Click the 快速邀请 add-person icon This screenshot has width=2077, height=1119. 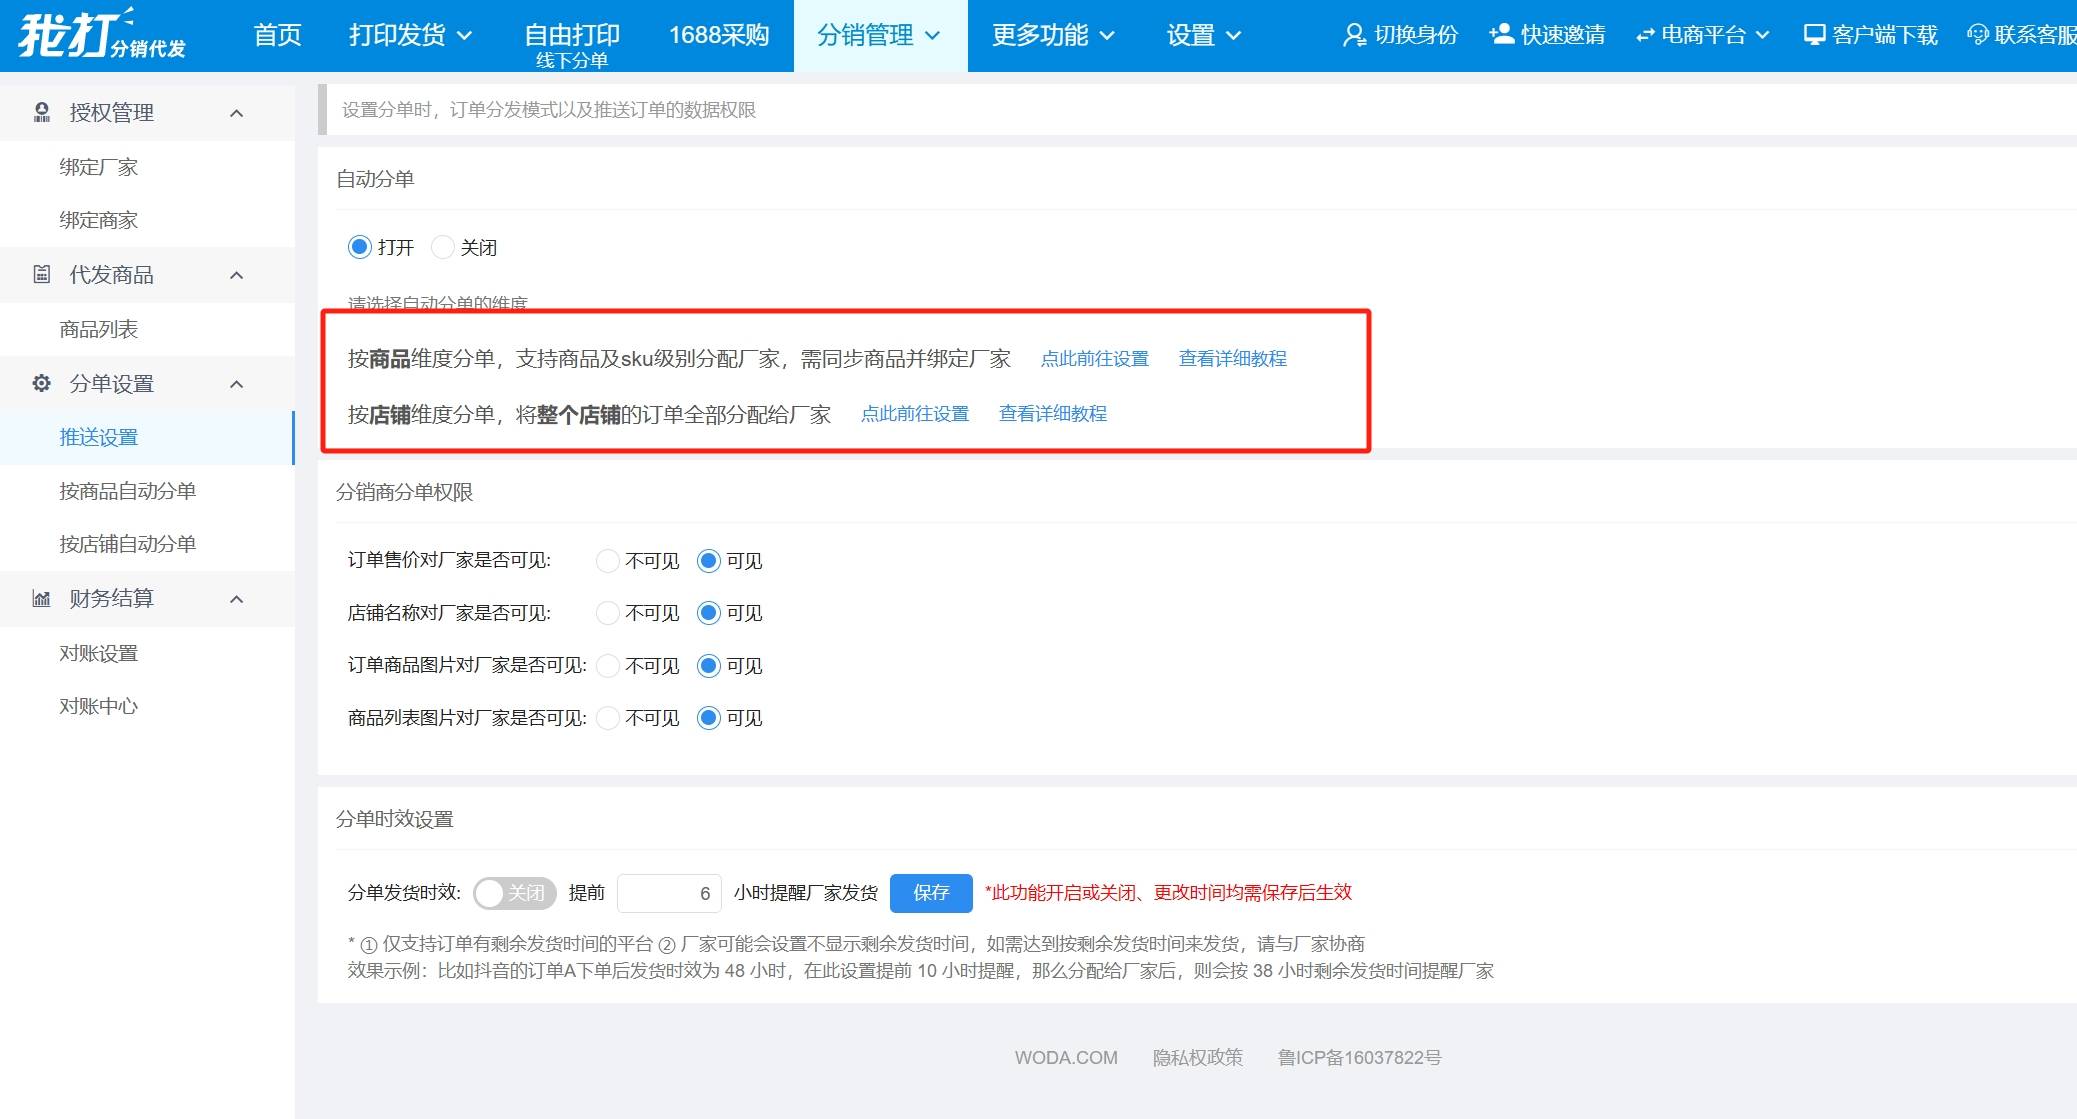pyautogui.click(x=1501, y=35)
